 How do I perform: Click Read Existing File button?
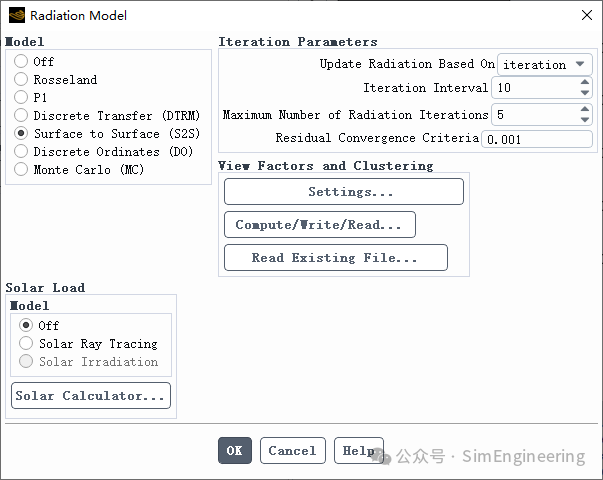coord(336,258)
